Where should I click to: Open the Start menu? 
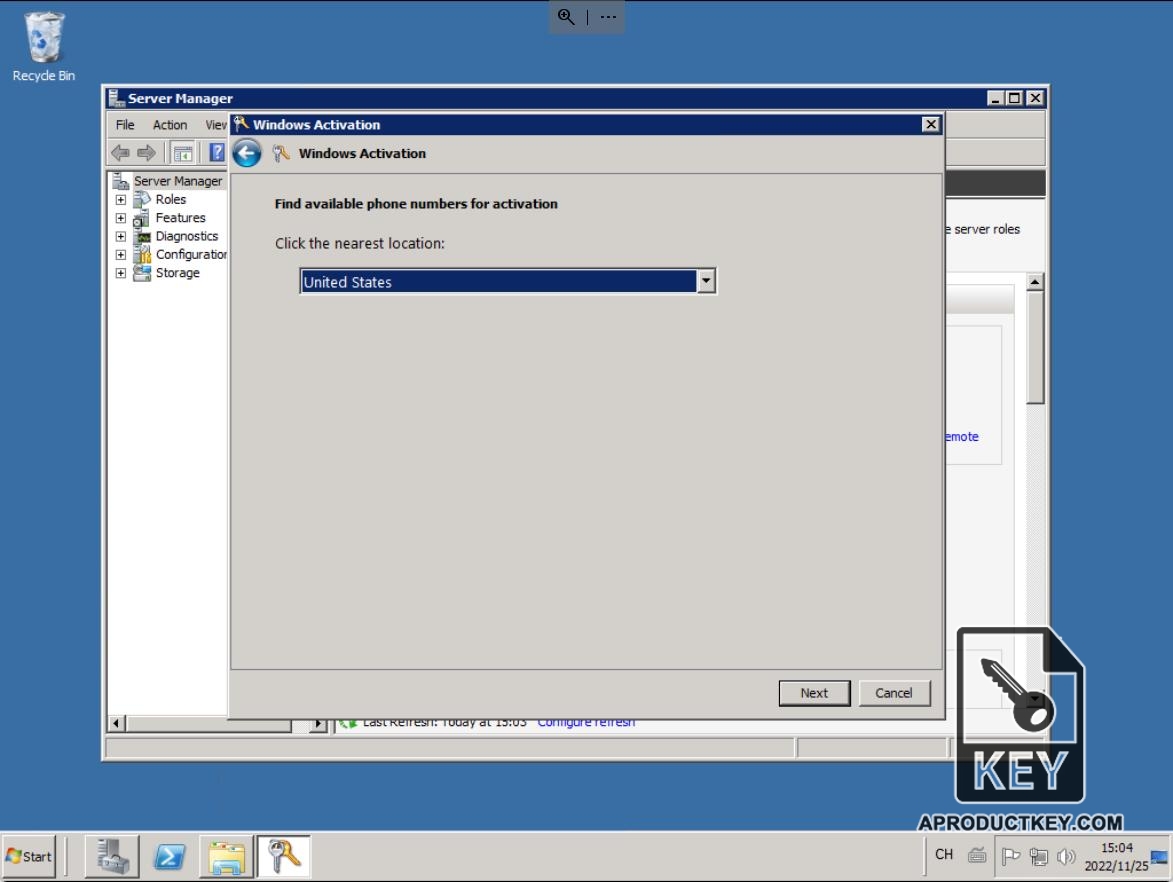tap(28, 857)
